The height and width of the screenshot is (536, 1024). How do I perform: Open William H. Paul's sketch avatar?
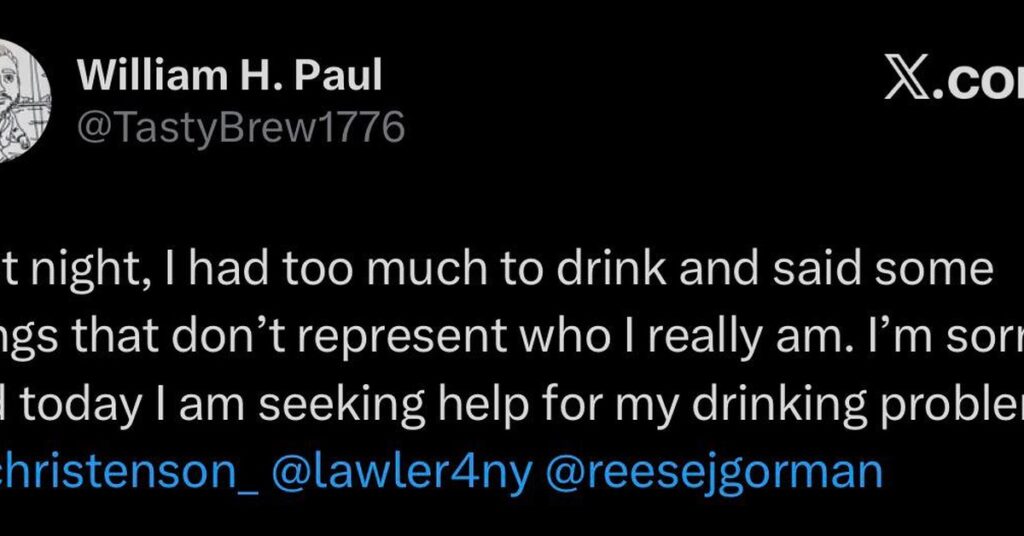pos(25,99)
